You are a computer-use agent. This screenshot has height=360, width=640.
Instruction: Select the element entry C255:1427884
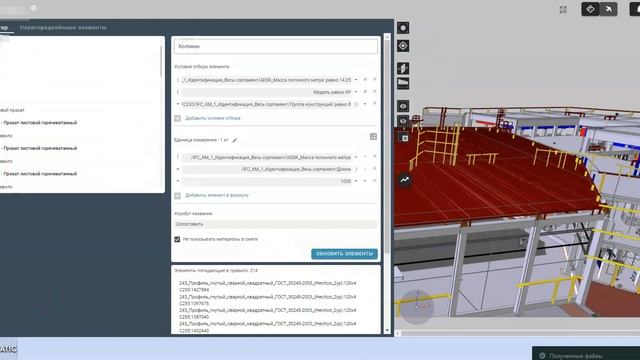pos(268,286)
